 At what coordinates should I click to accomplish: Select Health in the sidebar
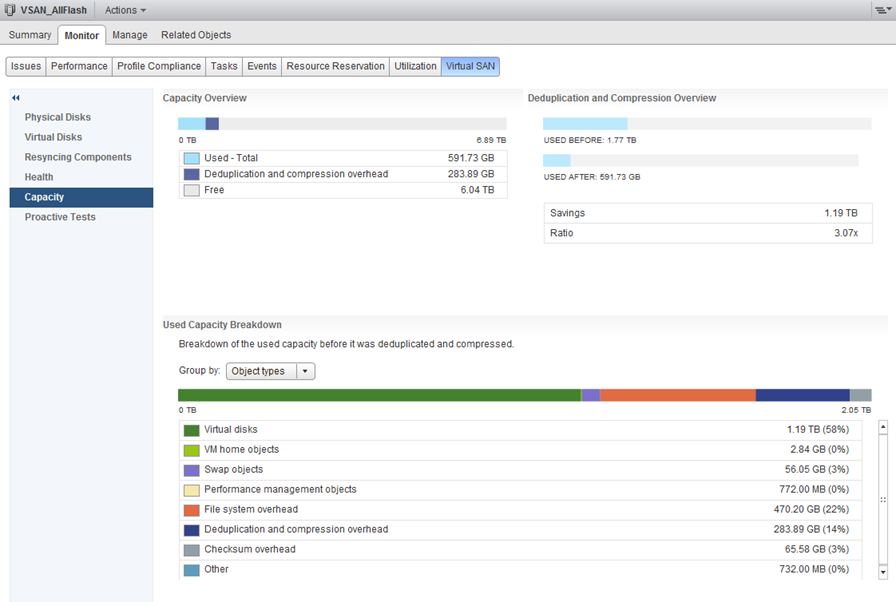point(39,177)
